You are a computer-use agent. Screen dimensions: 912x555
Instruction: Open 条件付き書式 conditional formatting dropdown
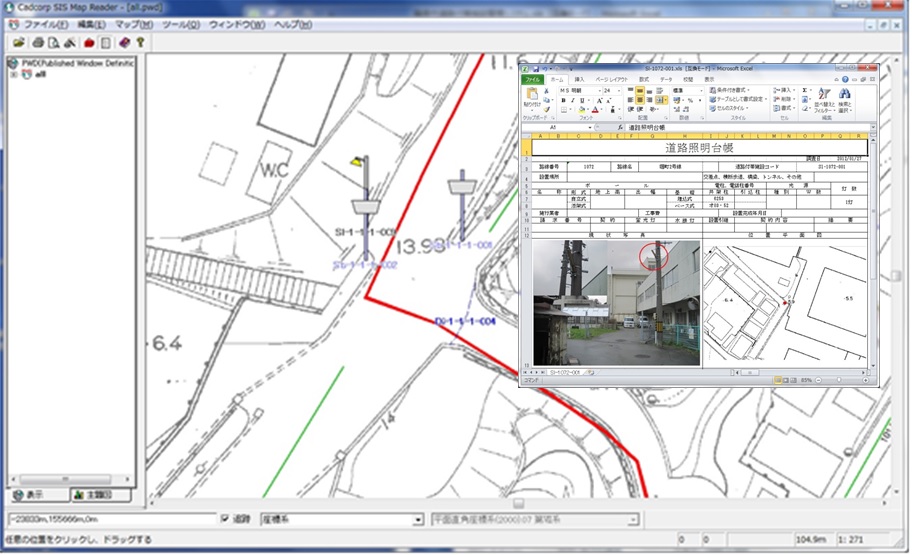[x=730, y=90]
